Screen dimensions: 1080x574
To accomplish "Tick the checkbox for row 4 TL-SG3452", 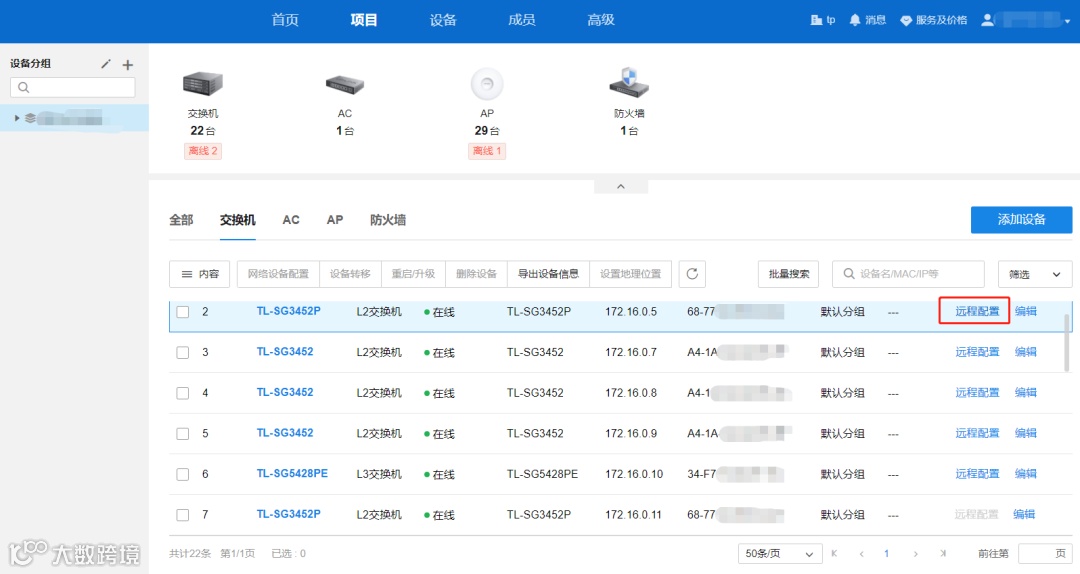I will click(x=183, y=393).
